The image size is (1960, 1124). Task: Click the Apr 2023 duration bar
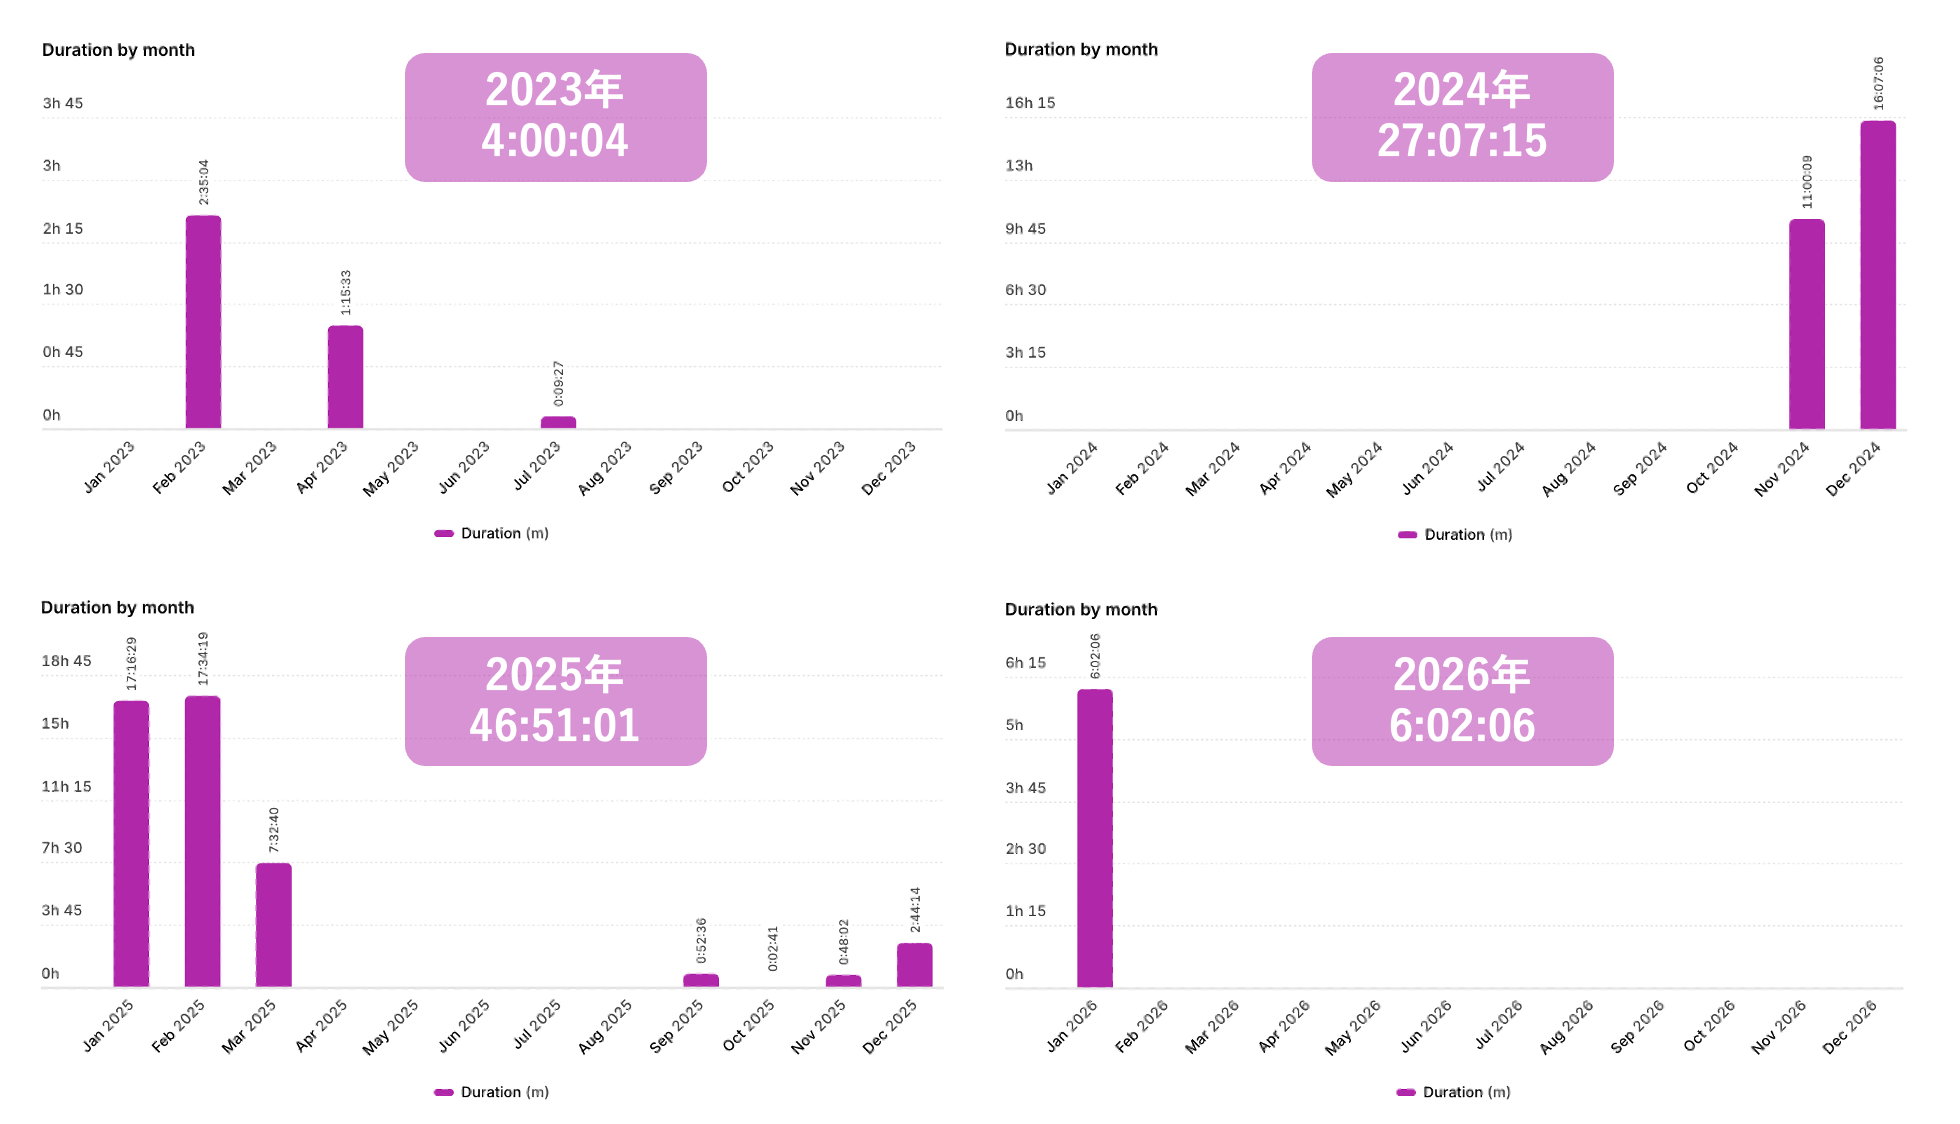[x=345, y=377]
